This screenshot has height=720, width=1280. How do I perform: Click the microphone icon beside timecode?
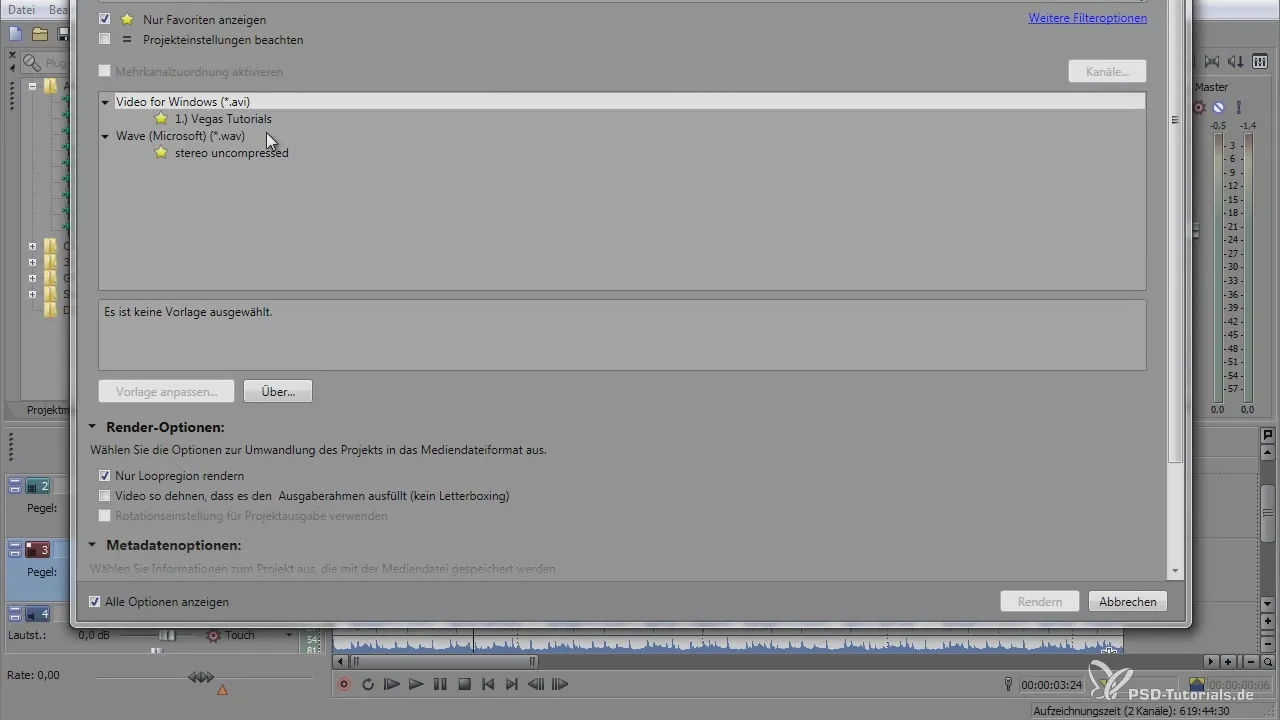pos(1008,685)
